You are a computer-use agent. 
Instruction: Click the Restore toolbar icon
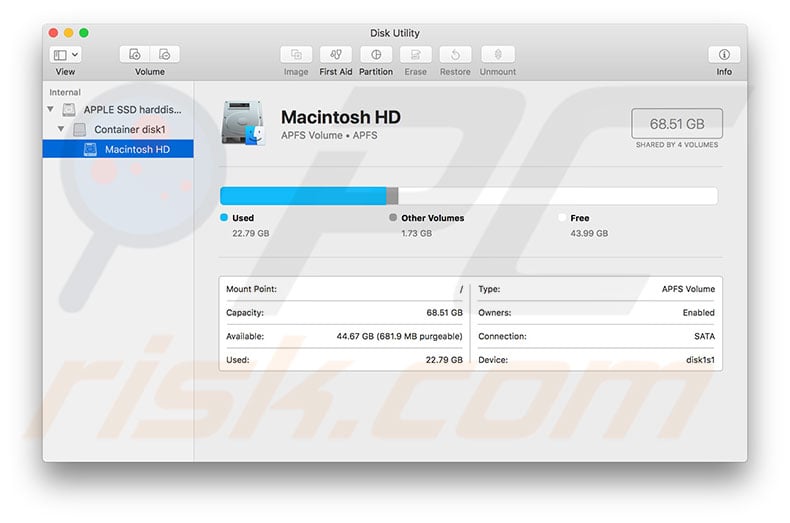(x=455, y=54)
